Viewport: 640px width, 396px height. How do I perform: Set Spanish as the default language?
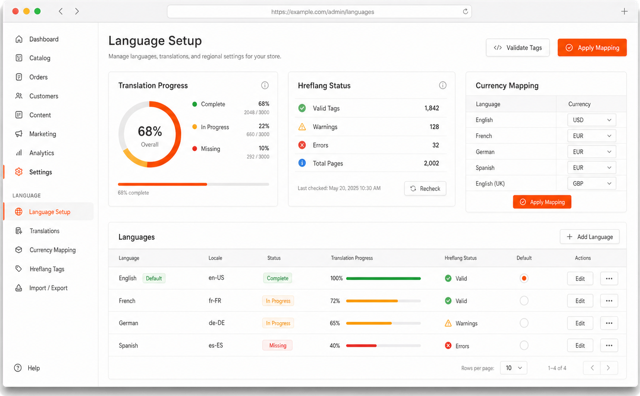(x=524, y=345)
